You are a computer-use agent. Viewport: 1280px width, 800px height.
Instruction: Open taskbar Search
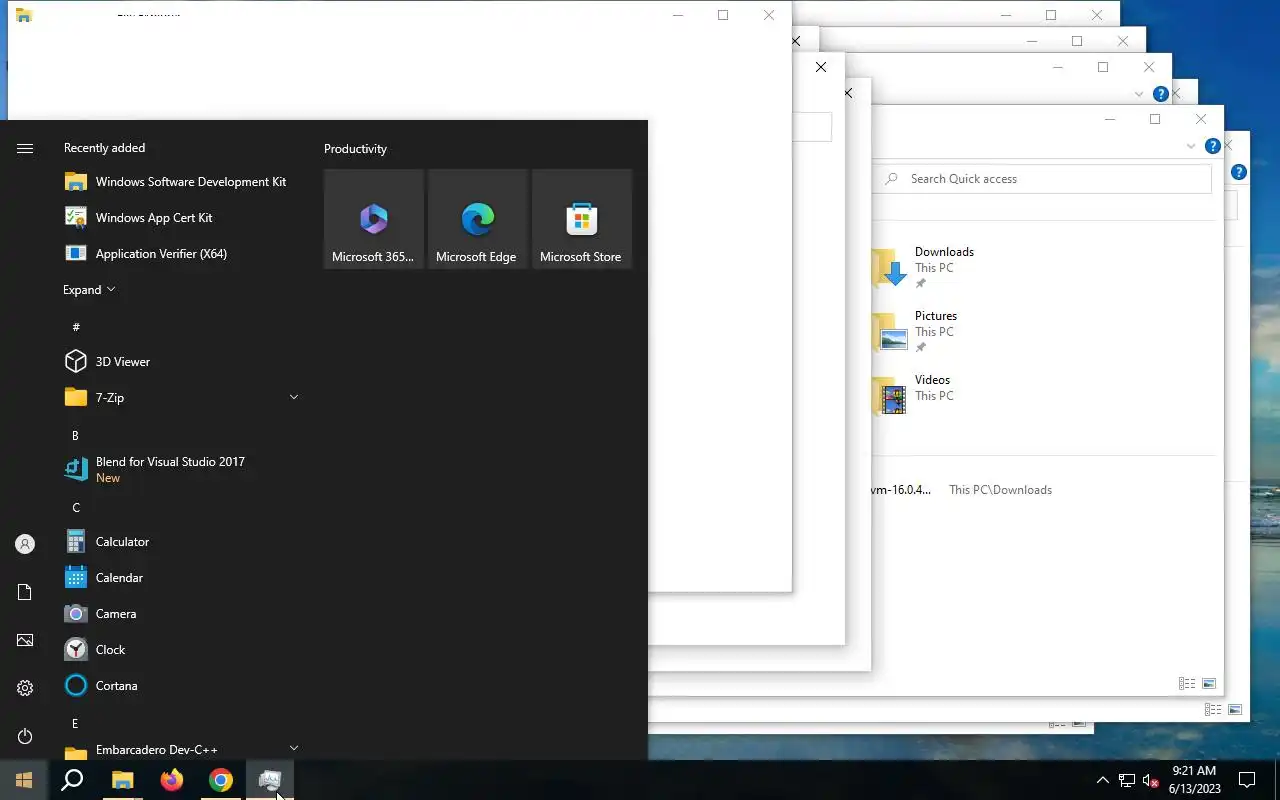pyautogui.click(x=72, y=780)
